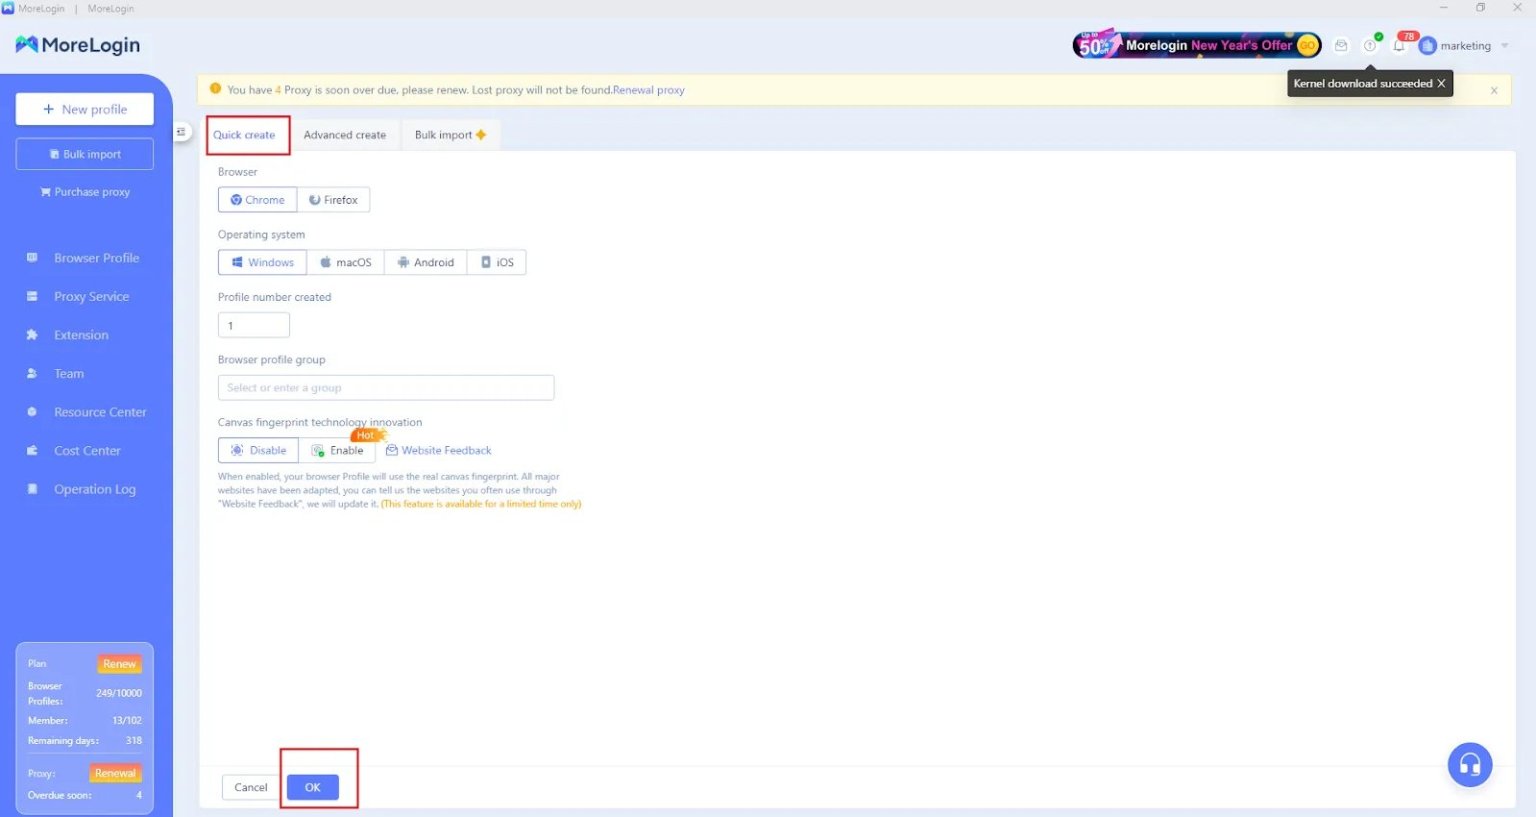1536x817 pixels.
Task: Click the Profile number created field
Action: (x=253, y=325)
